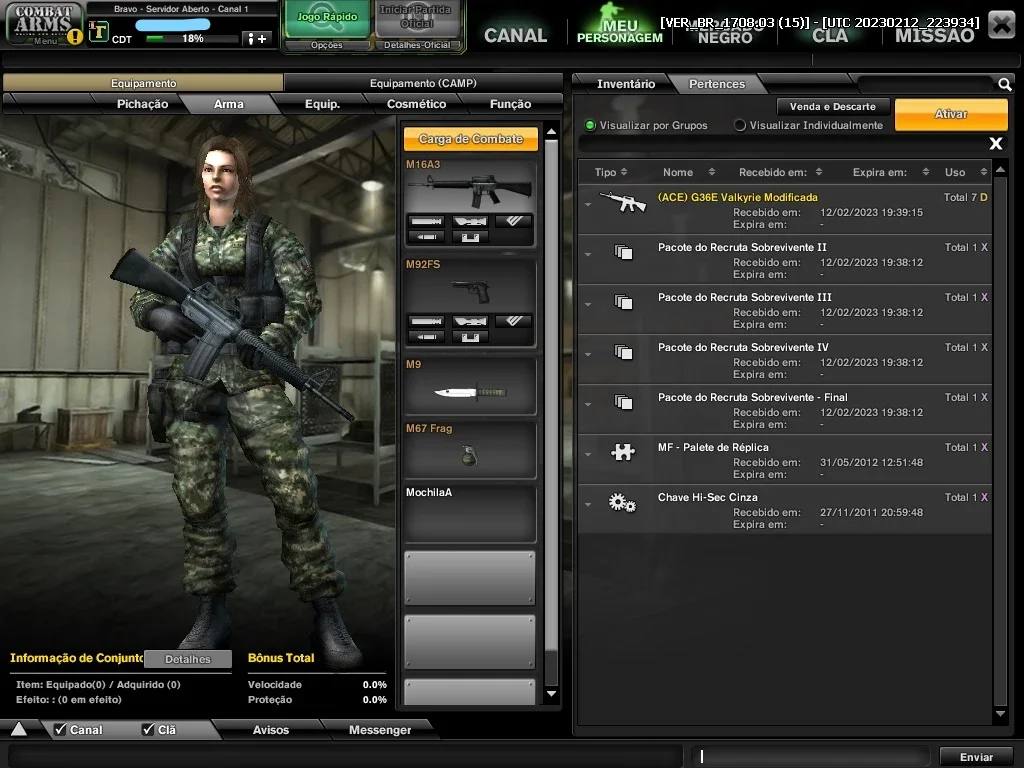Open Detalhes of set information
Viewport: 1024px width, 768px height.
pos(187,659)
